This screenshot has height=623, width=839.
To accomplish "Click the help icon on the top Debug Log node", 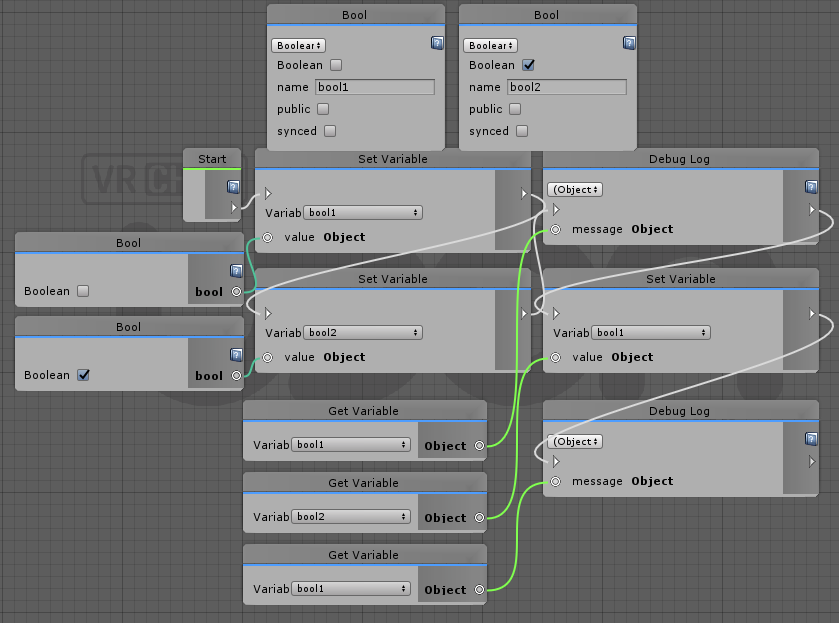I will (811, 187).
